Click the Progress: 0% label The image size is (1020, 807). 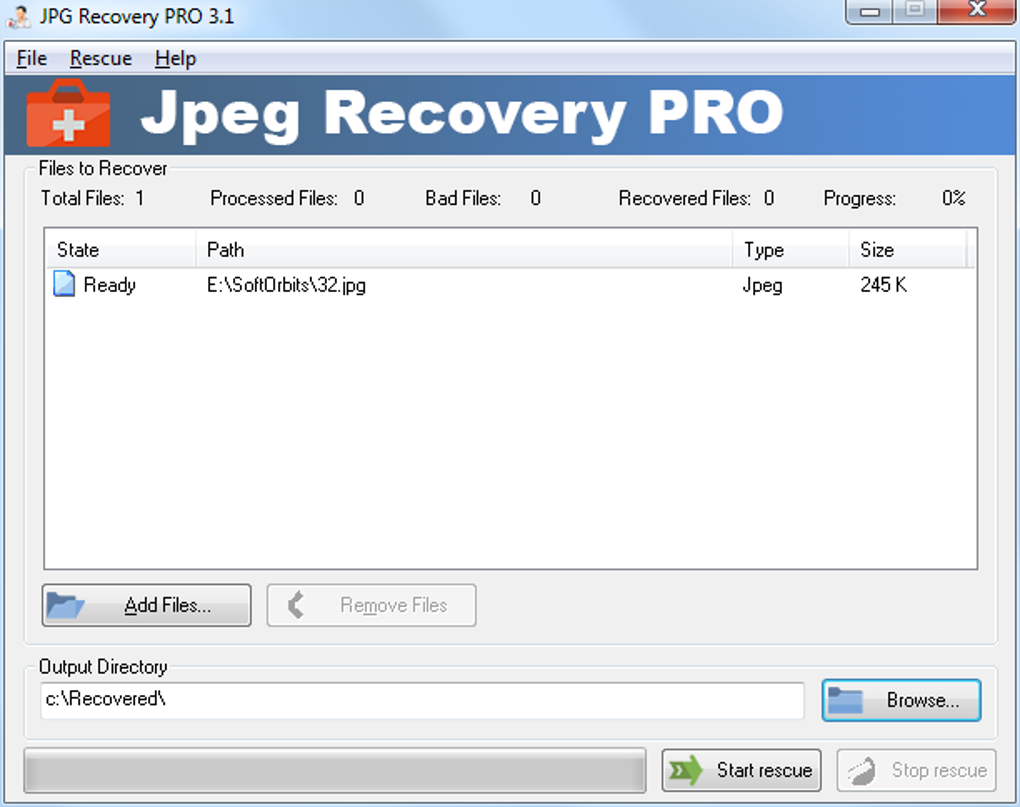click(894, 198)
